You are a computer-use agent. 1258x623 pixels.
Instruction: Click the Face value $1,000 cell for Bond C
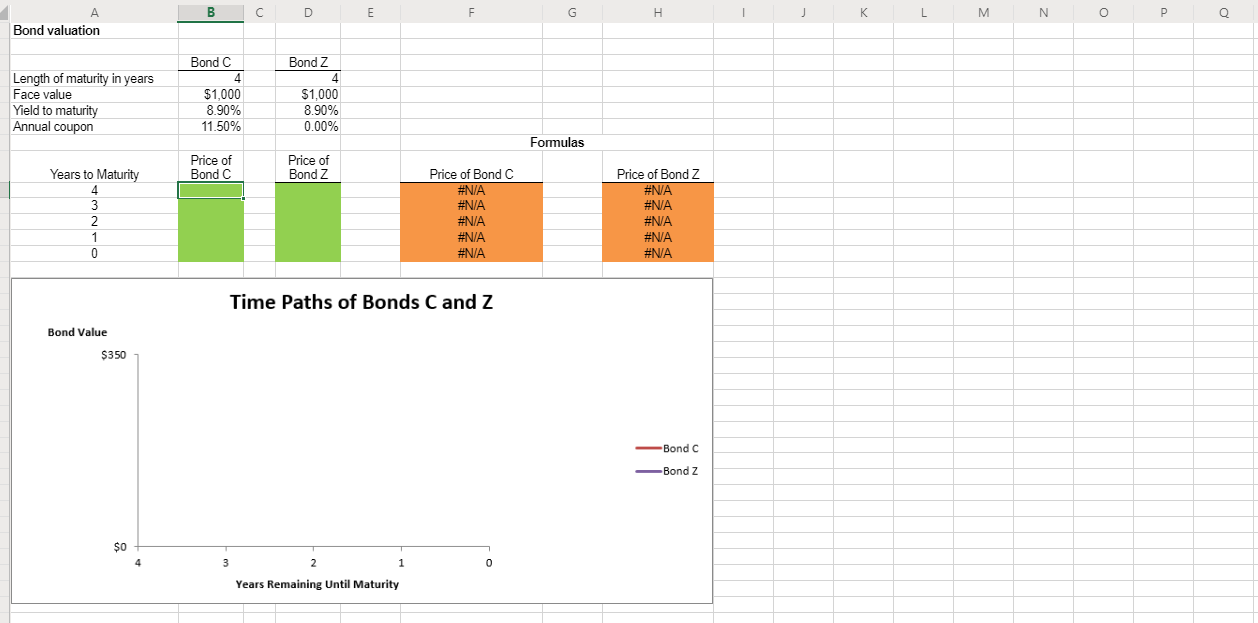coord(210,94)
